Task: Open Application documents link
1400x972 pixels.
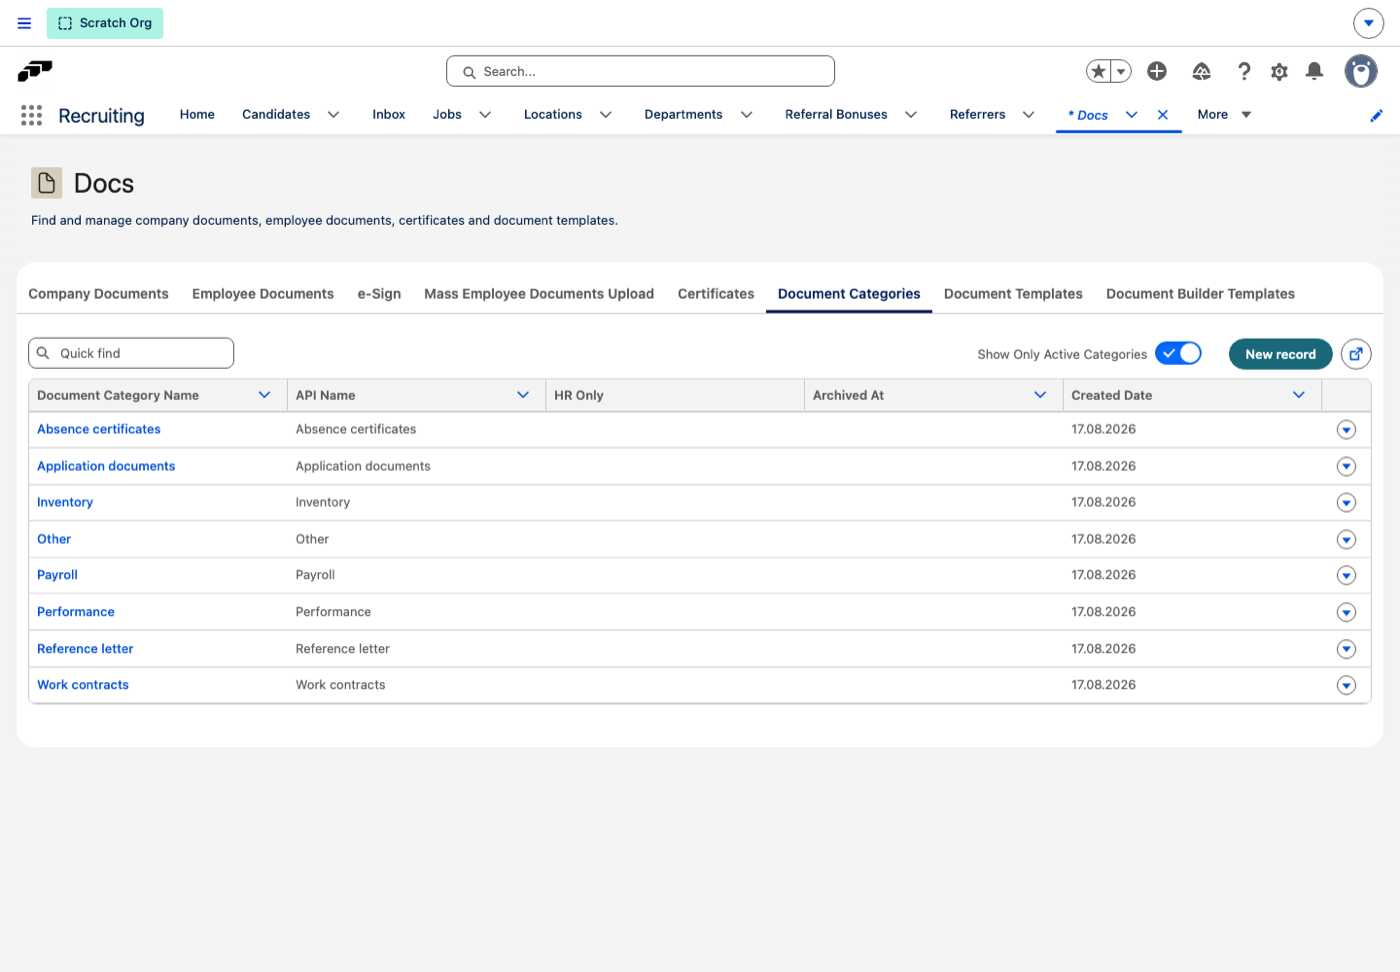Action: click(106, 466)
